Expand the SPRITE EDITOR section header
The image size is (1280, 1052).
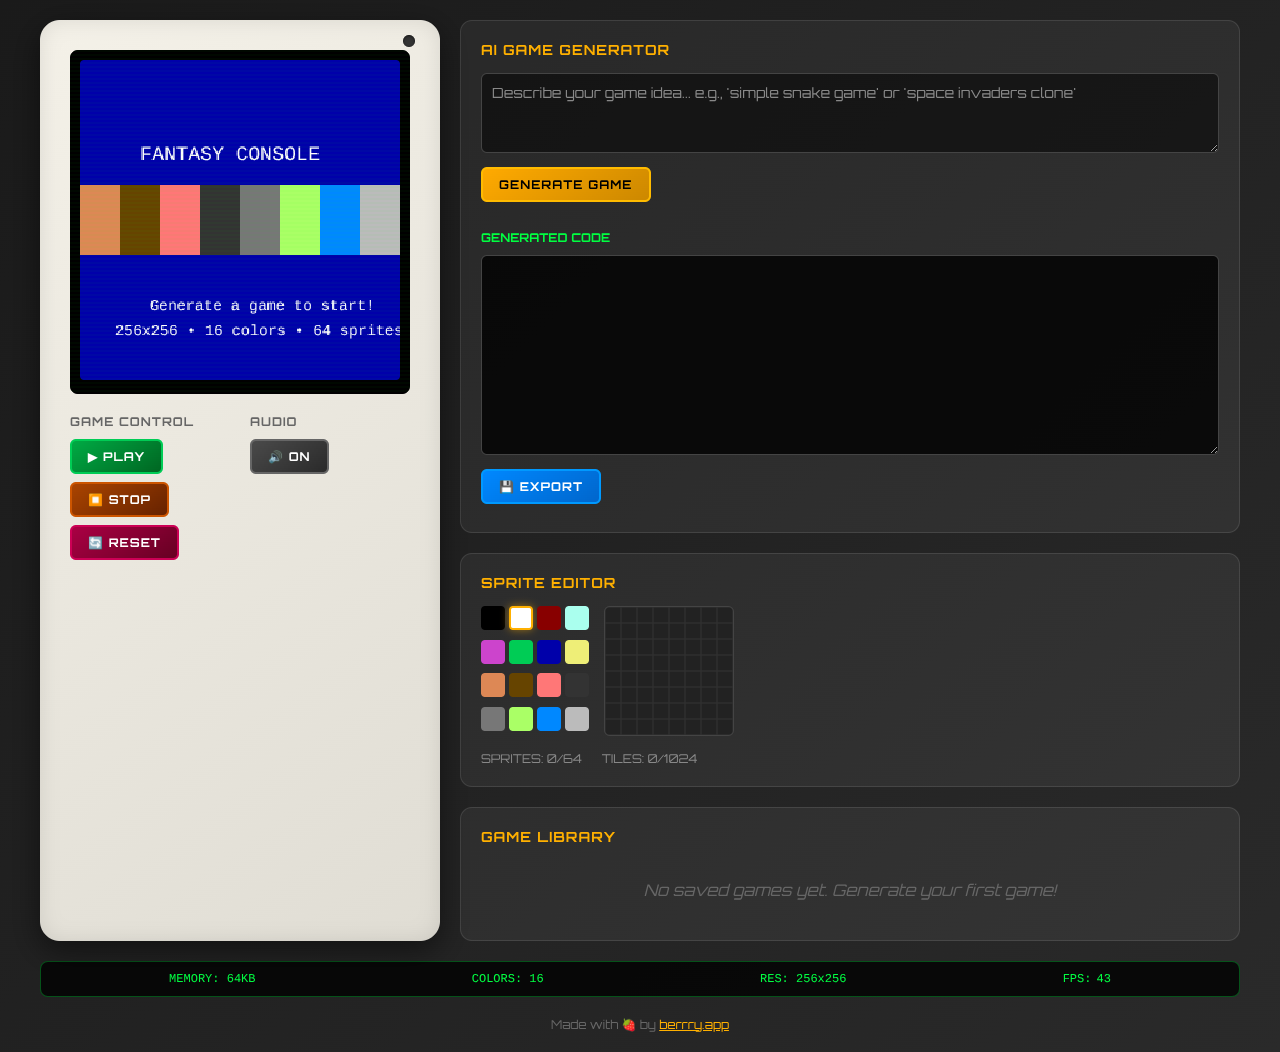[x=548, y=582]
